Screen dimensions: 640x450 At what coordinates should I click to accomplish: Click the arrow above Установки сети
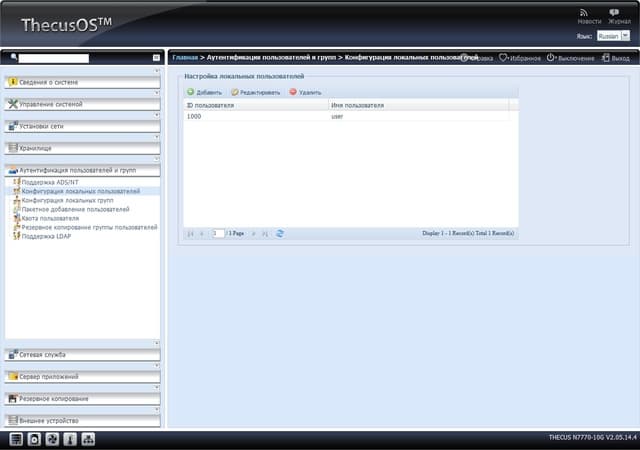click(x=157, y=115)
